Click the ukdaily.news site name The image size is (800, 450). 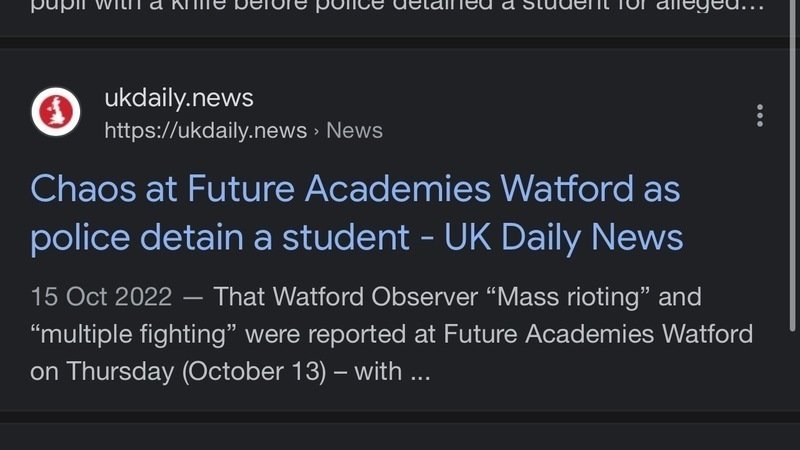179,98
